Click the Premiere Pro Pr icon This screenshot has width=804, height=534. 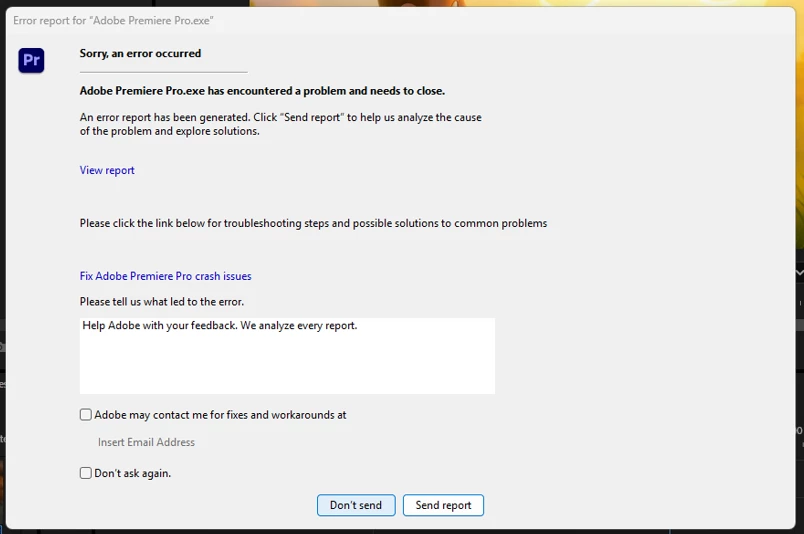point(31,60)
